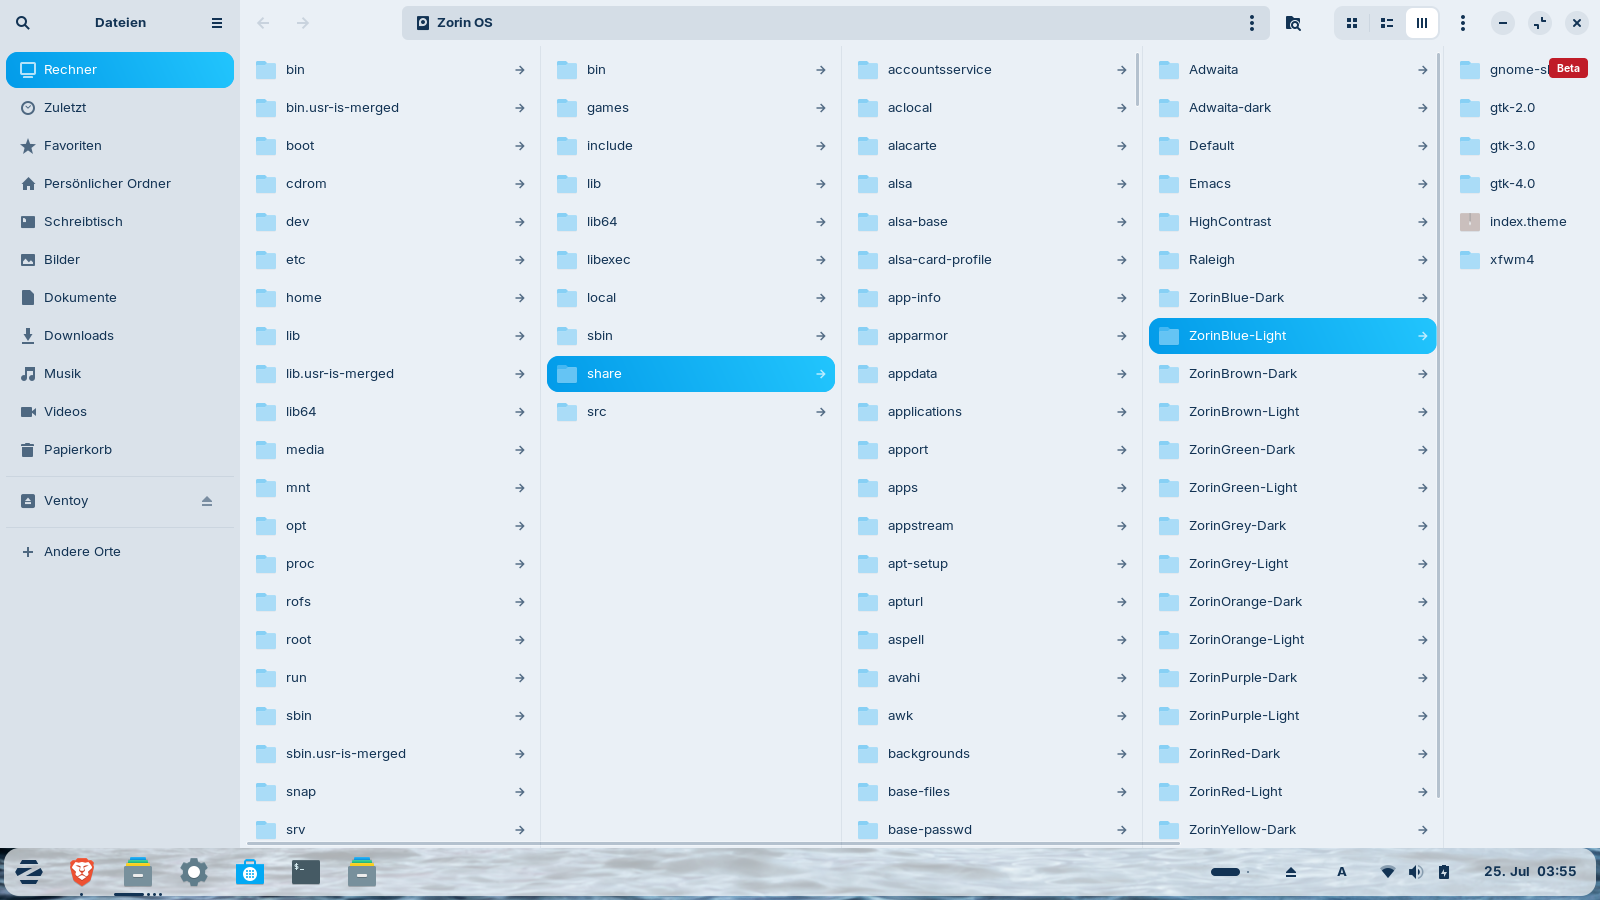Screen dimensions: 1600x900
Task: Open the Videos folder in the sidebar
Action: [x=120, y=412]
